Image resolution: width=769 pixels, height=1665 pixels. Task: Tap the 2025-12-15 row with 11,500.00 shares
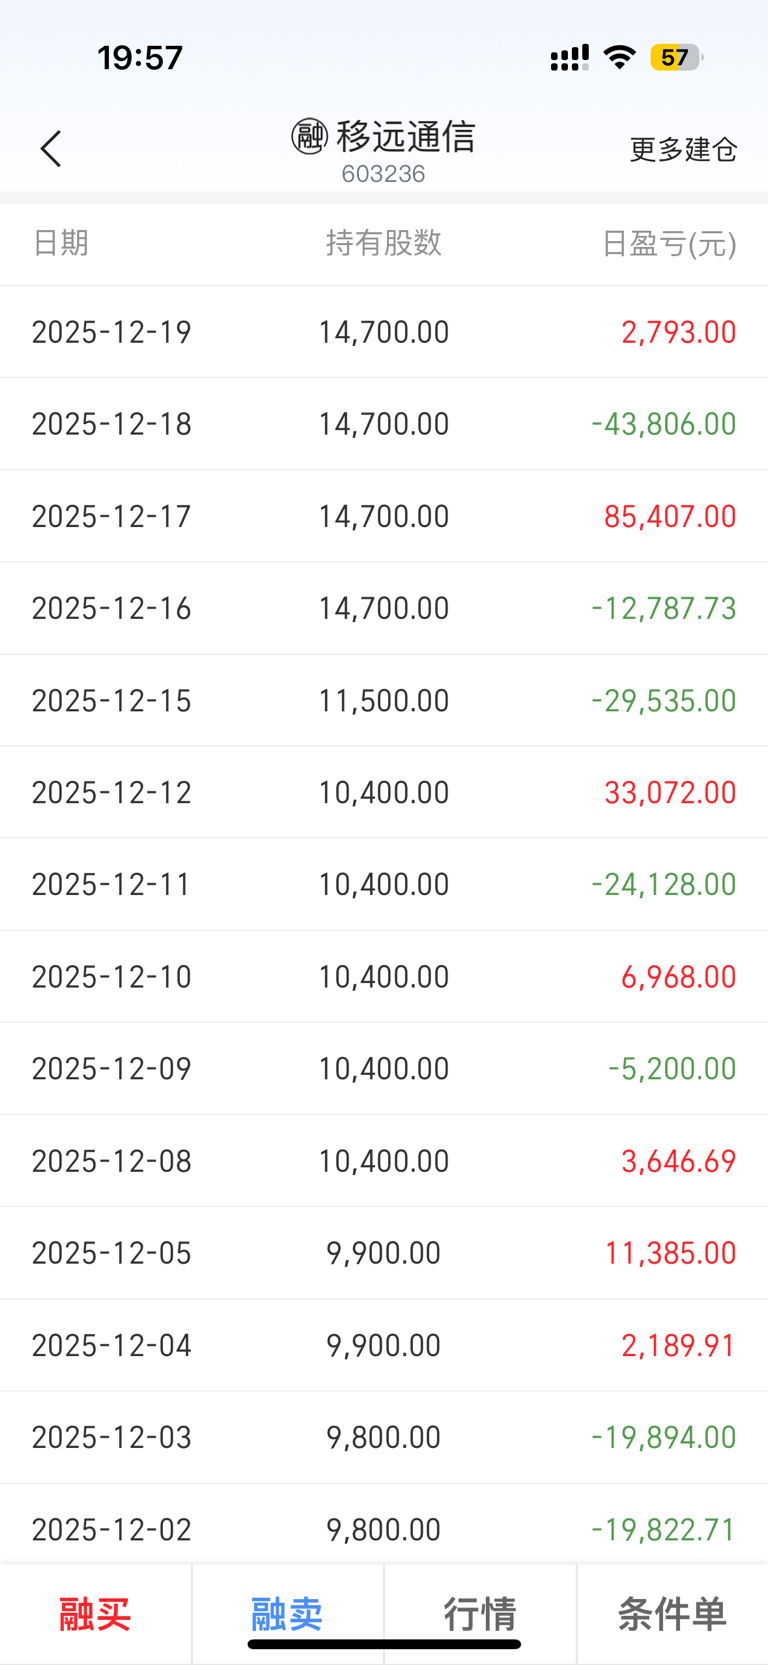[384, 700]
